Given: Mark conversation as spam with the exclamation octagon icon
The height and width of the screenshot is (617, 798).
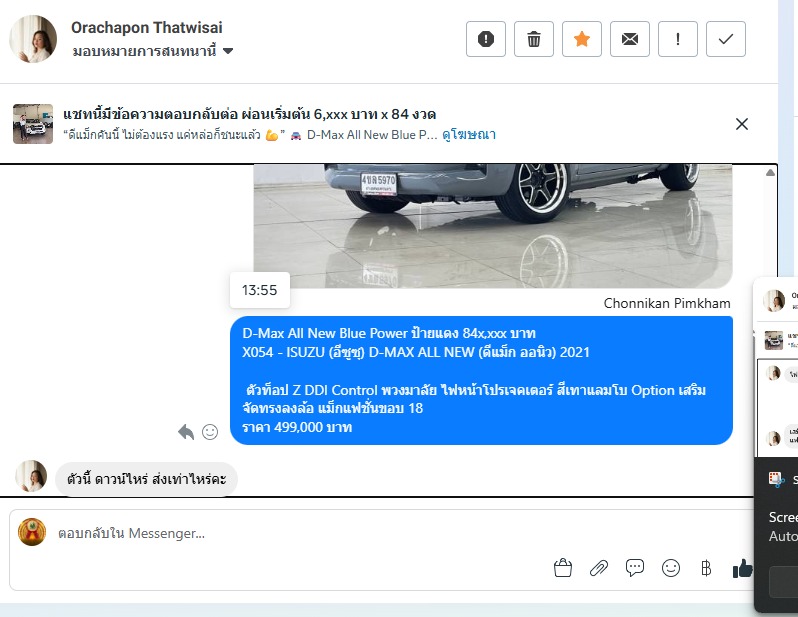Looking at the screenshot, I should click(x=486, y=39).
